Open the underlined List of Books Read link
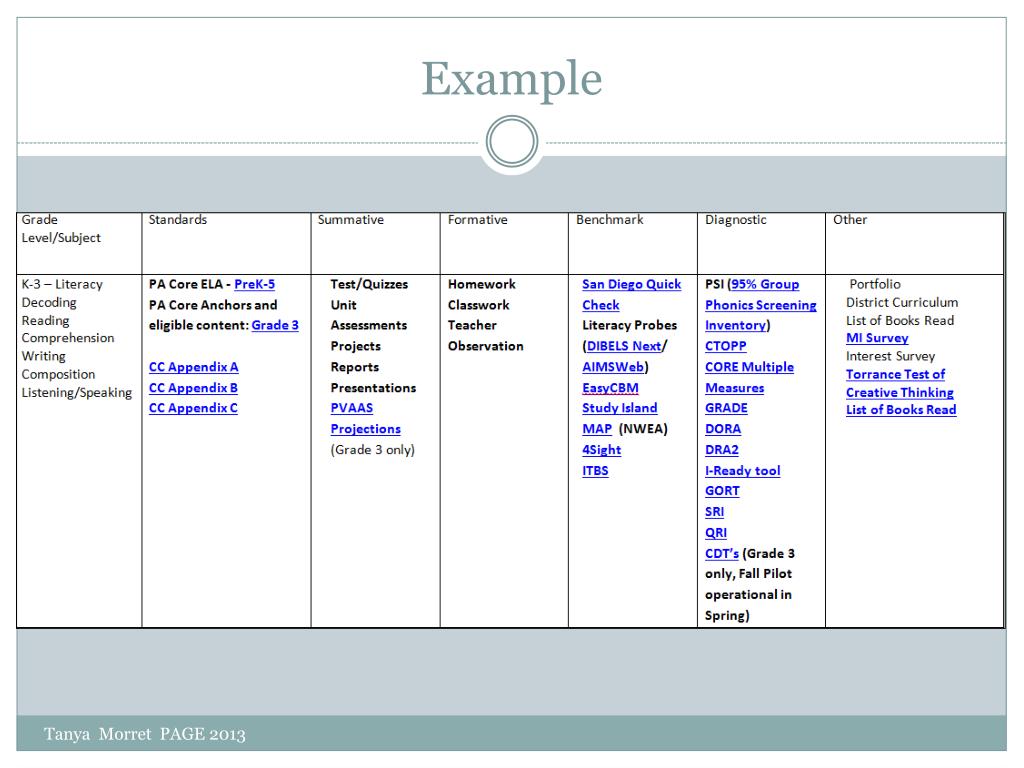The image size is (1024, 768). coord(901,410)
